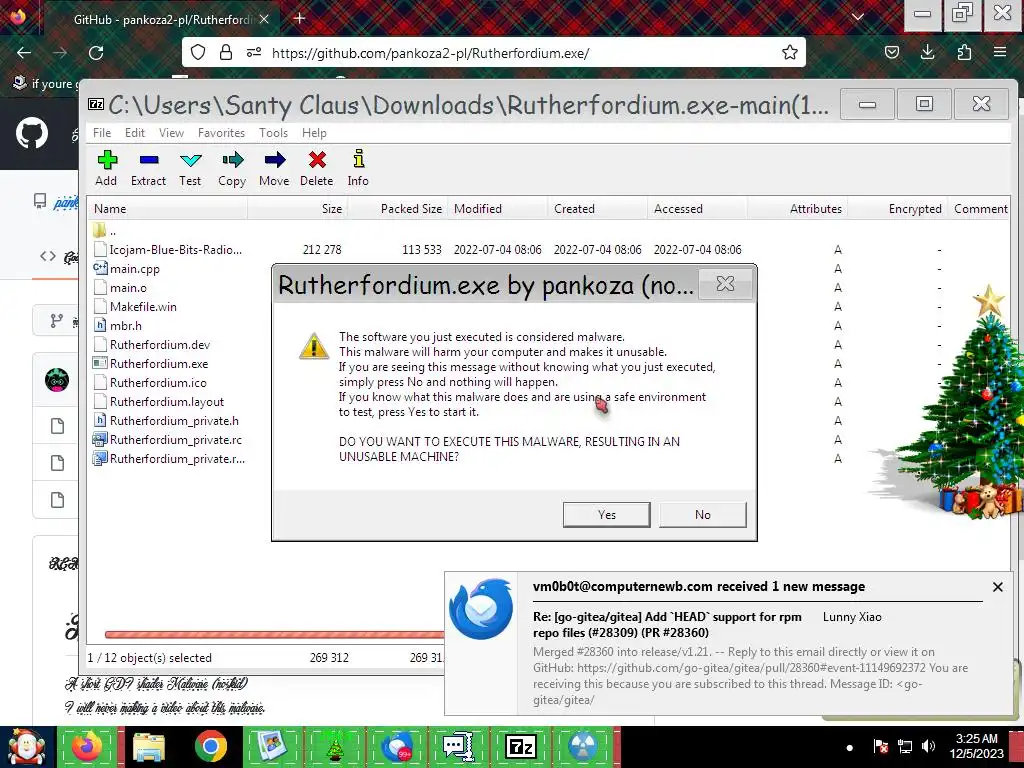Click the Santa Start button
1024x768 pixels.
pyautogui.click(x=27, y=746)
